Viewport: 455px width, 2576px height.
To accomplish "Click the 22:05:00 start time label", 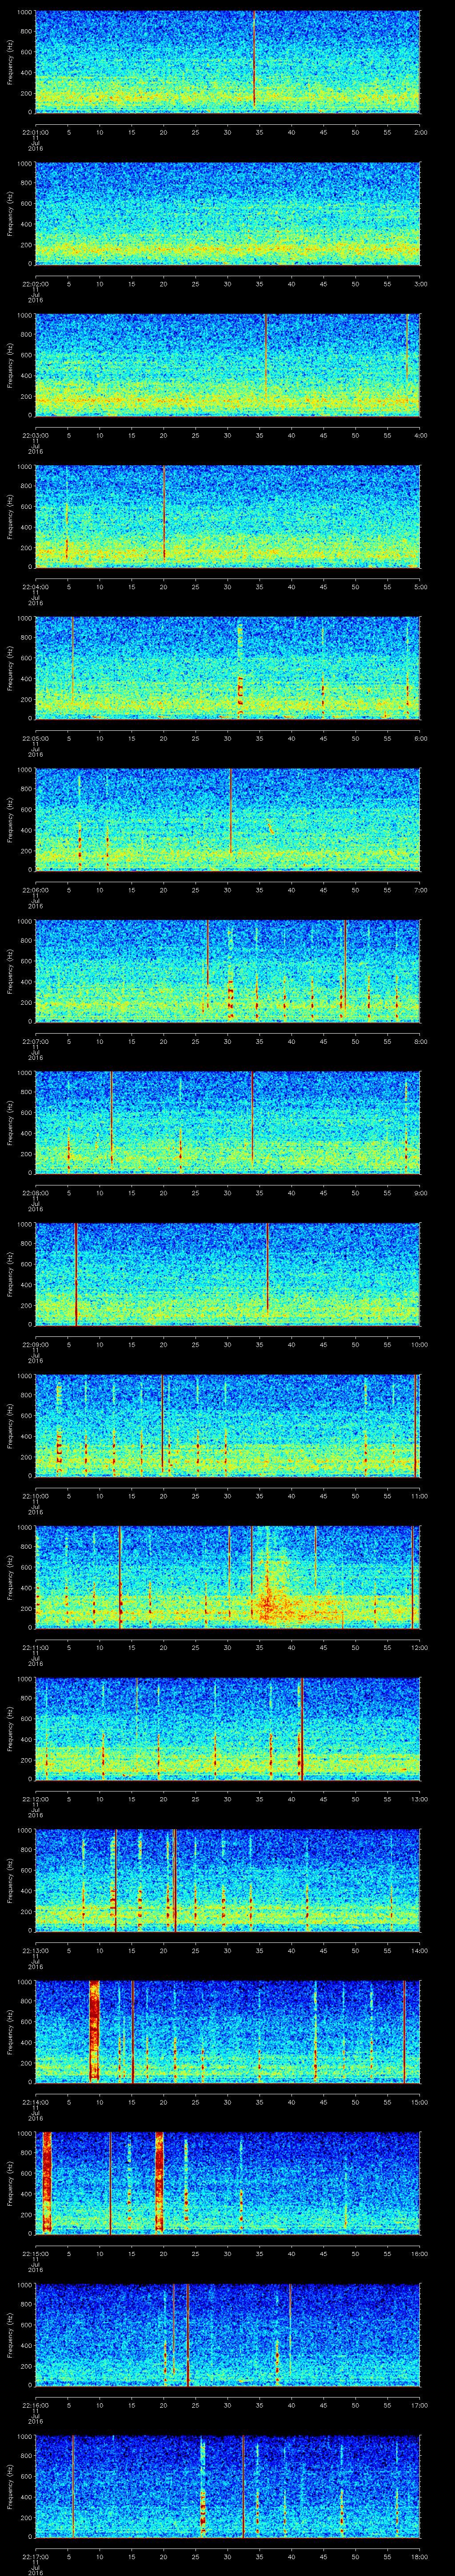I will click(x=36, y=738).
